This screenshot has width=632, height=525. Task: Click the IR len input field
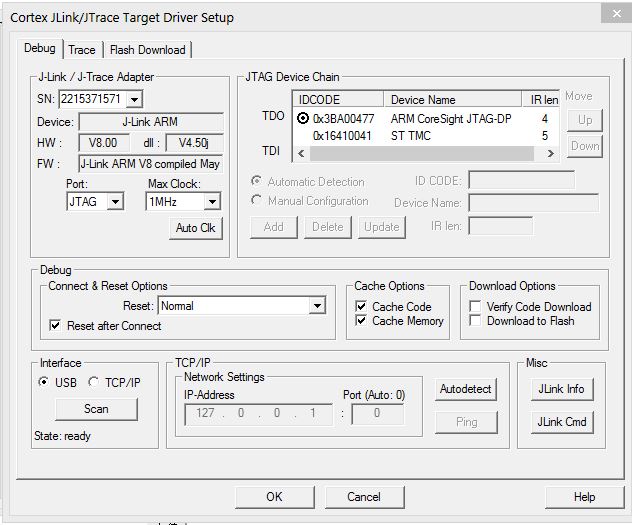coord(501,226)
